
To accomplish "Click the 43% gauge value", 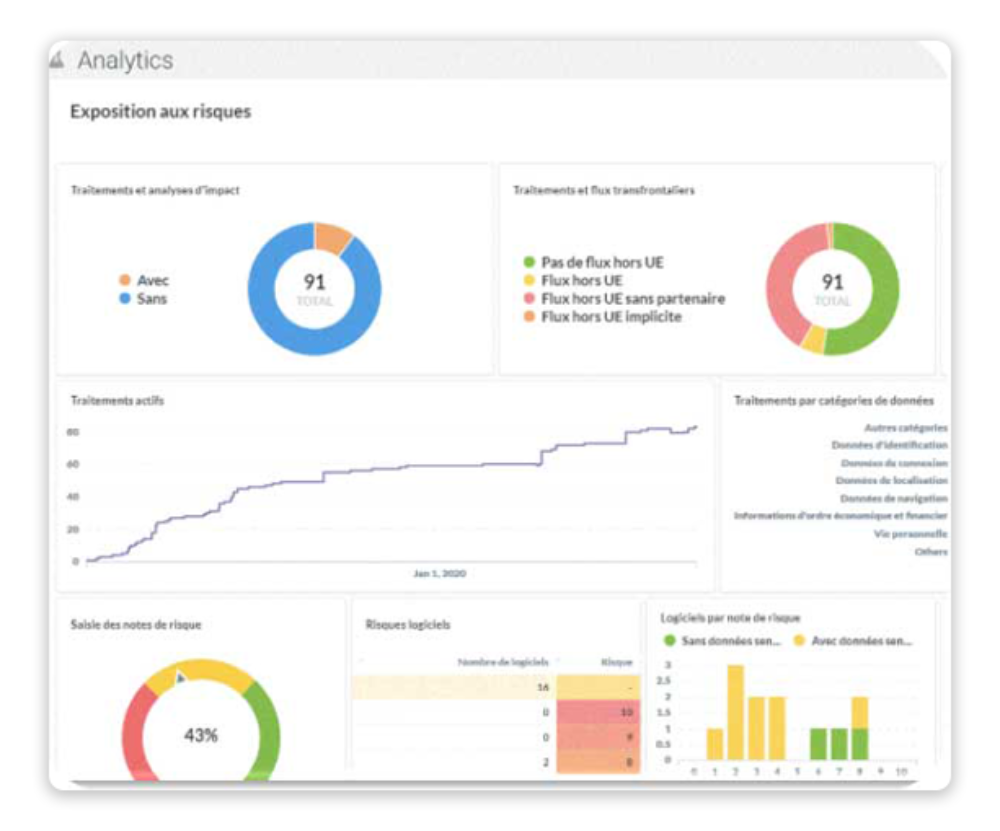I will tap(201, 735).
